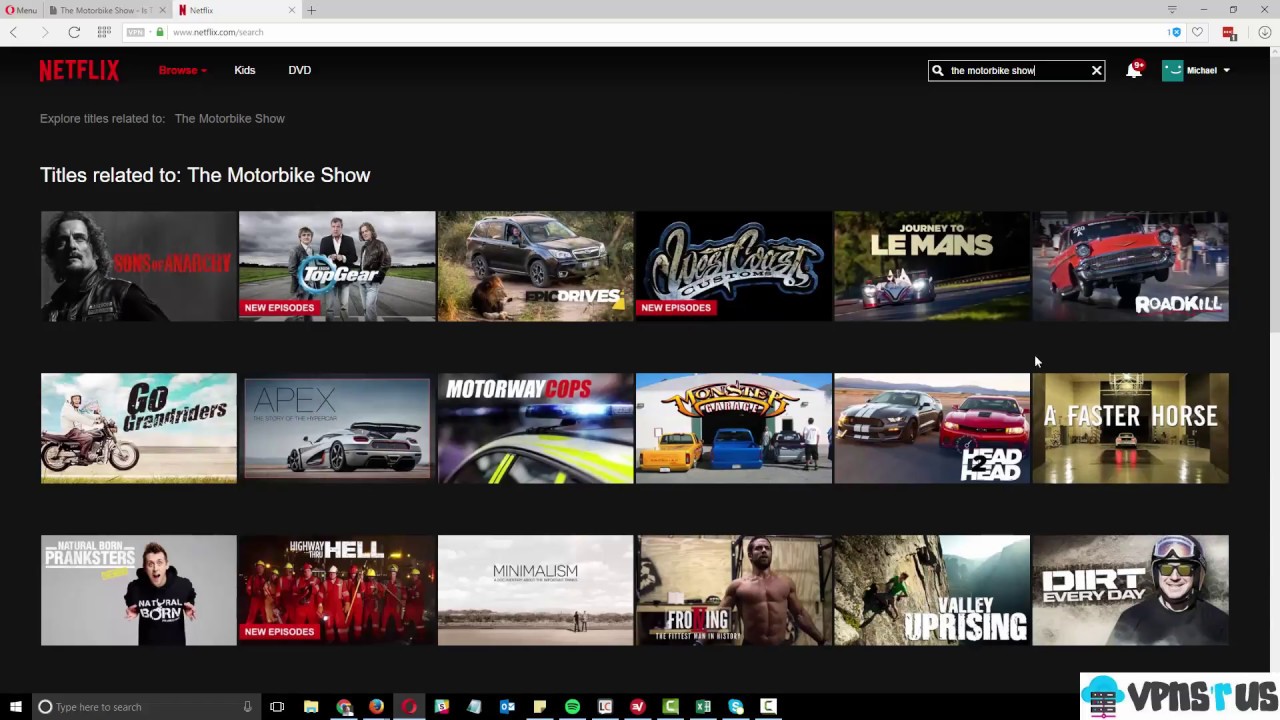
Task: Open the Apex hypercar title
Action: pos(337,428)
